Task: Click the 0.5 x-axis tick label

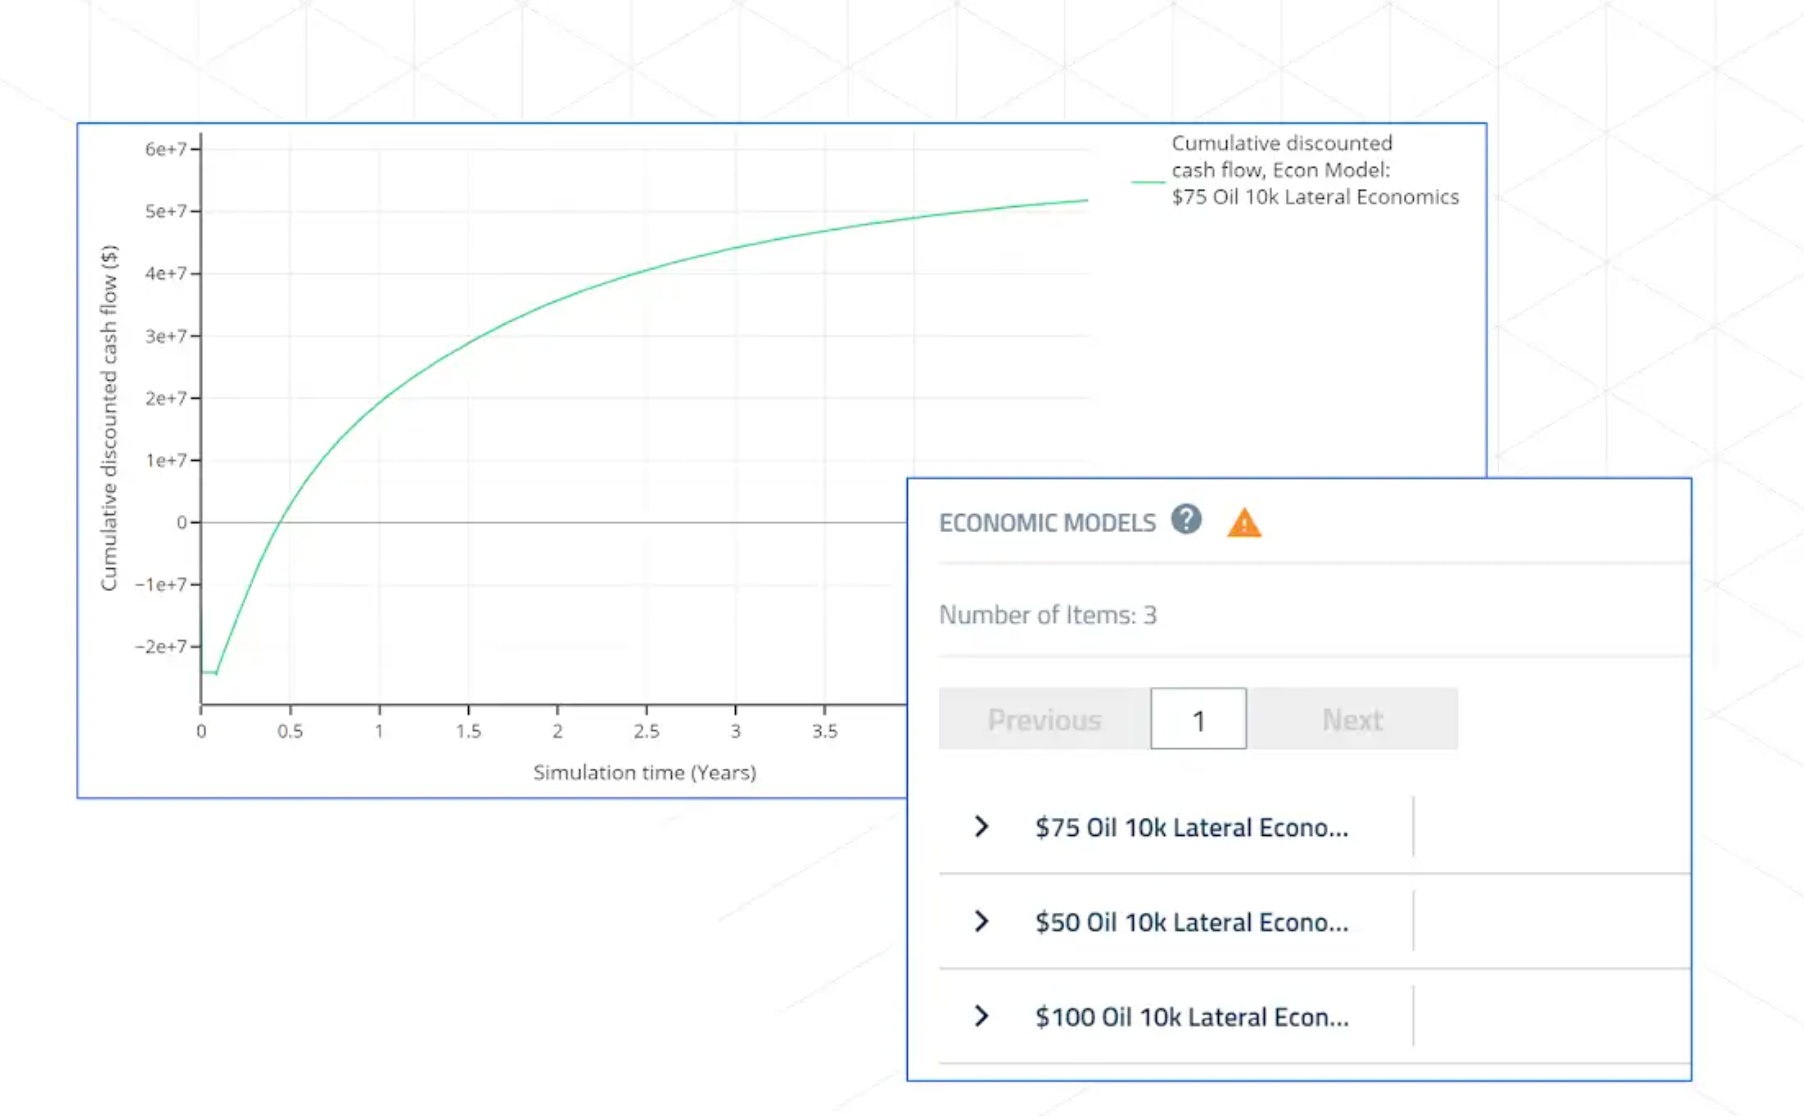Action: (x=290, y=731)
